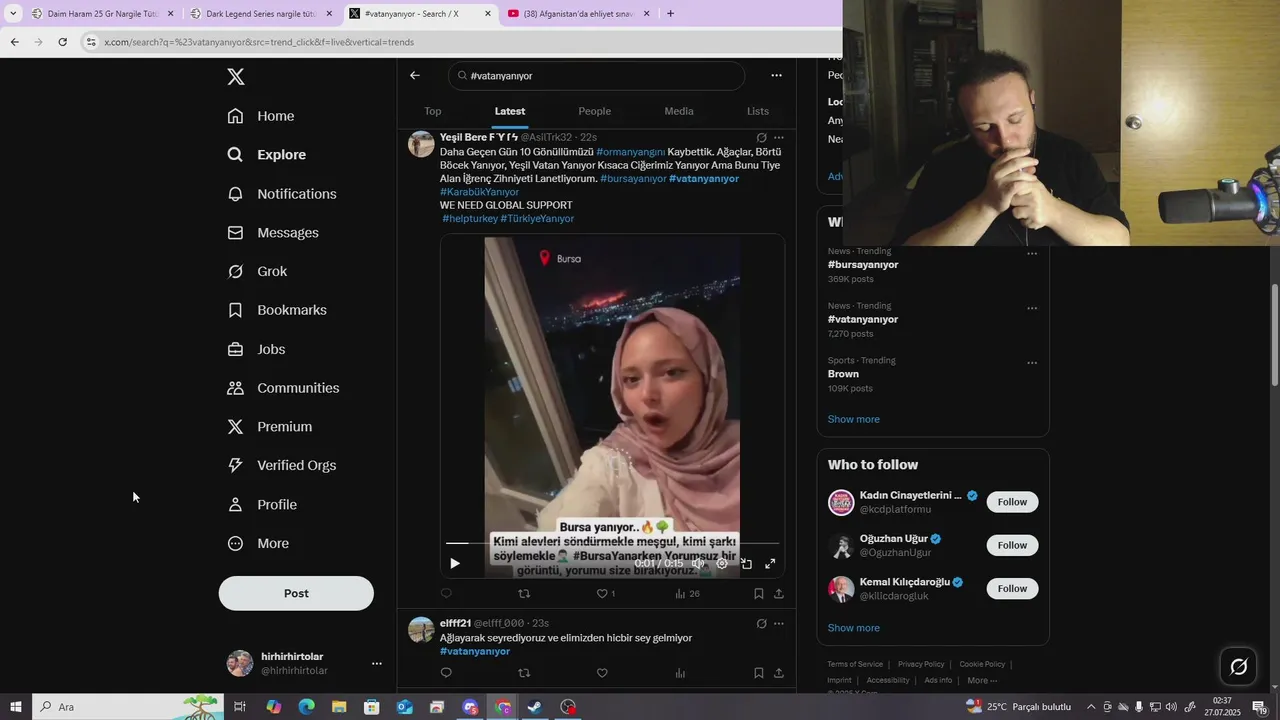Image resolution: width=1280 pixels, height=720 pixels.
Task: Switch to the Dark Legend Series tab
Action: [x=261, y=14]
